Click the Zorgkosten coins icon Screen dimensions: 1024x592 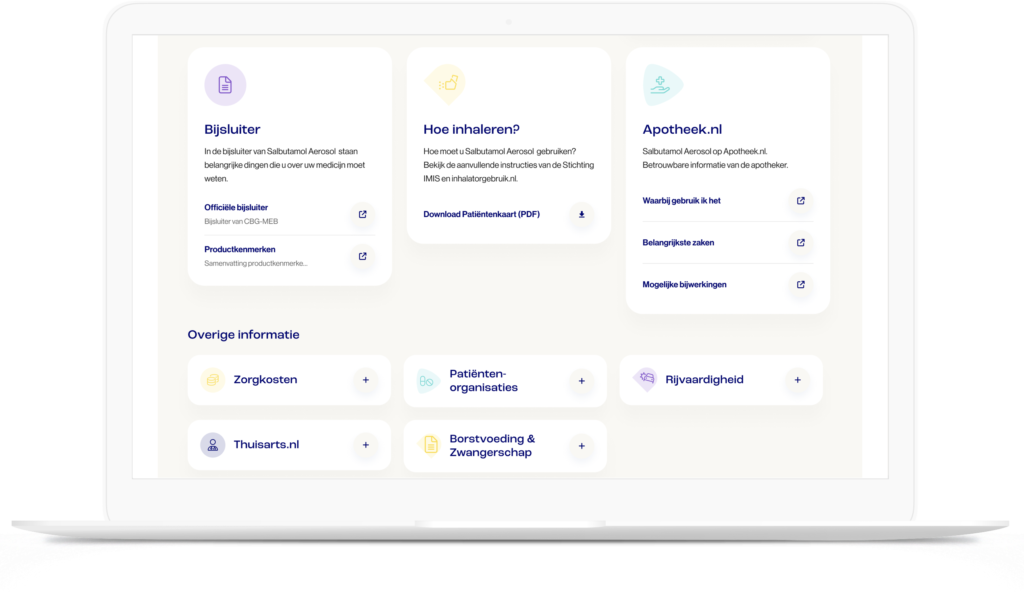coord(212,380)
